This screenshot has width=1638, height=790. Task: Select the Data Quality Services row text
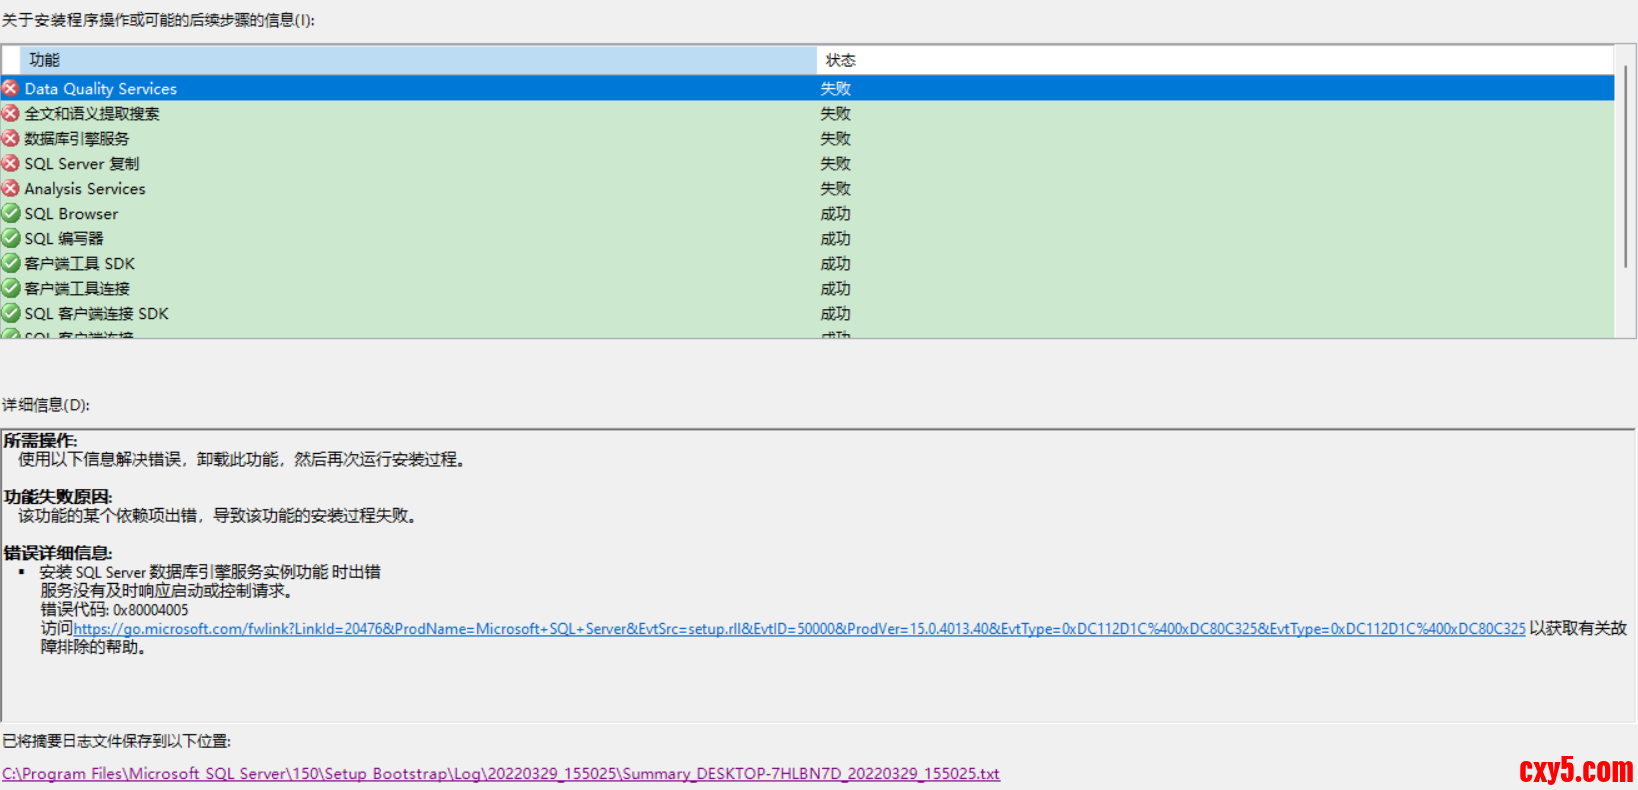point(100,89)
